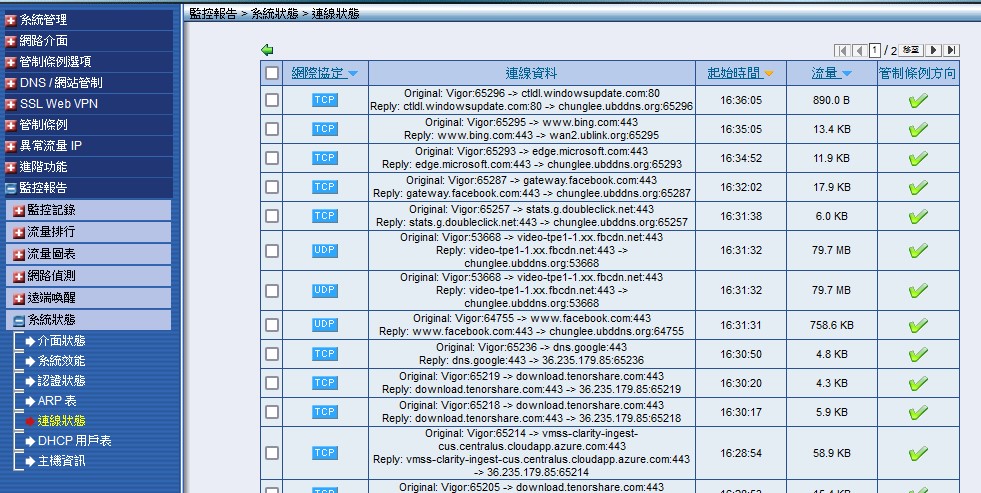Image resolution: width=981 pixels, height=493 pixels.
Task: Tick checkbox for edge.microsoft.com connection
Action: click(272, 158)
